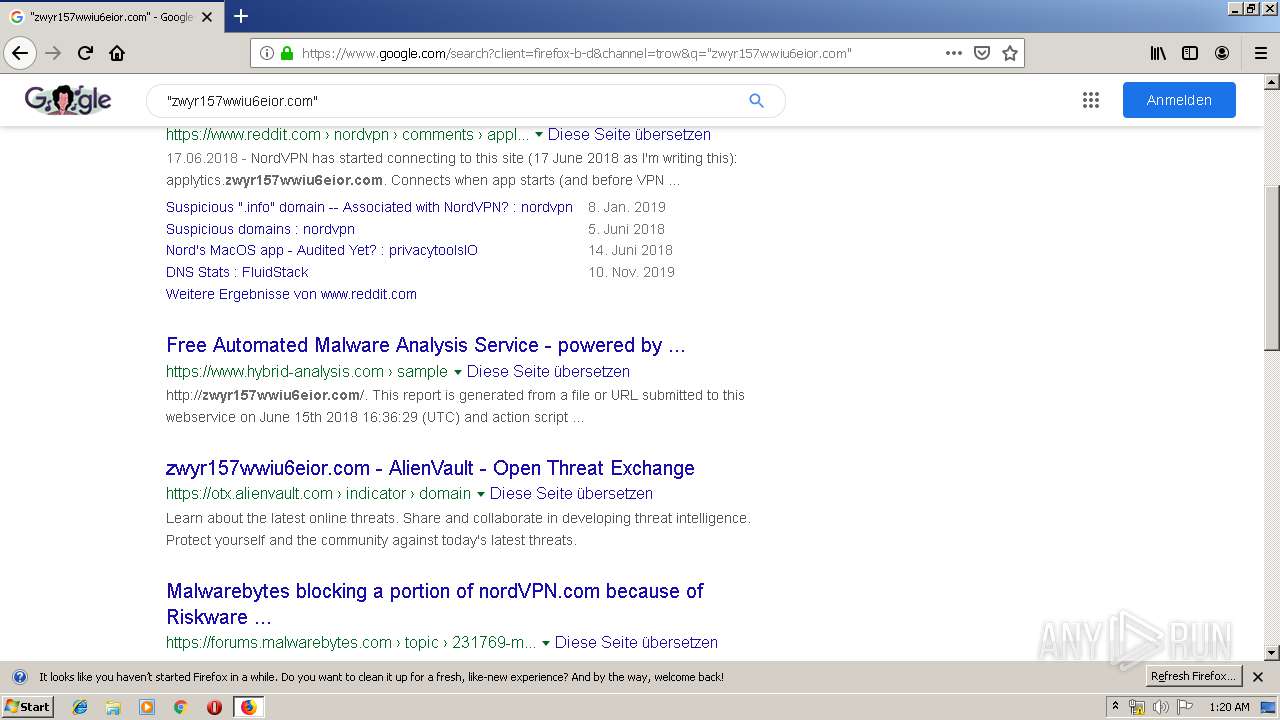The width and height of the screenshot is (1280, 720).
Task: Dismiss the Firefox refresh notification bar
Action: (1258, 677)
